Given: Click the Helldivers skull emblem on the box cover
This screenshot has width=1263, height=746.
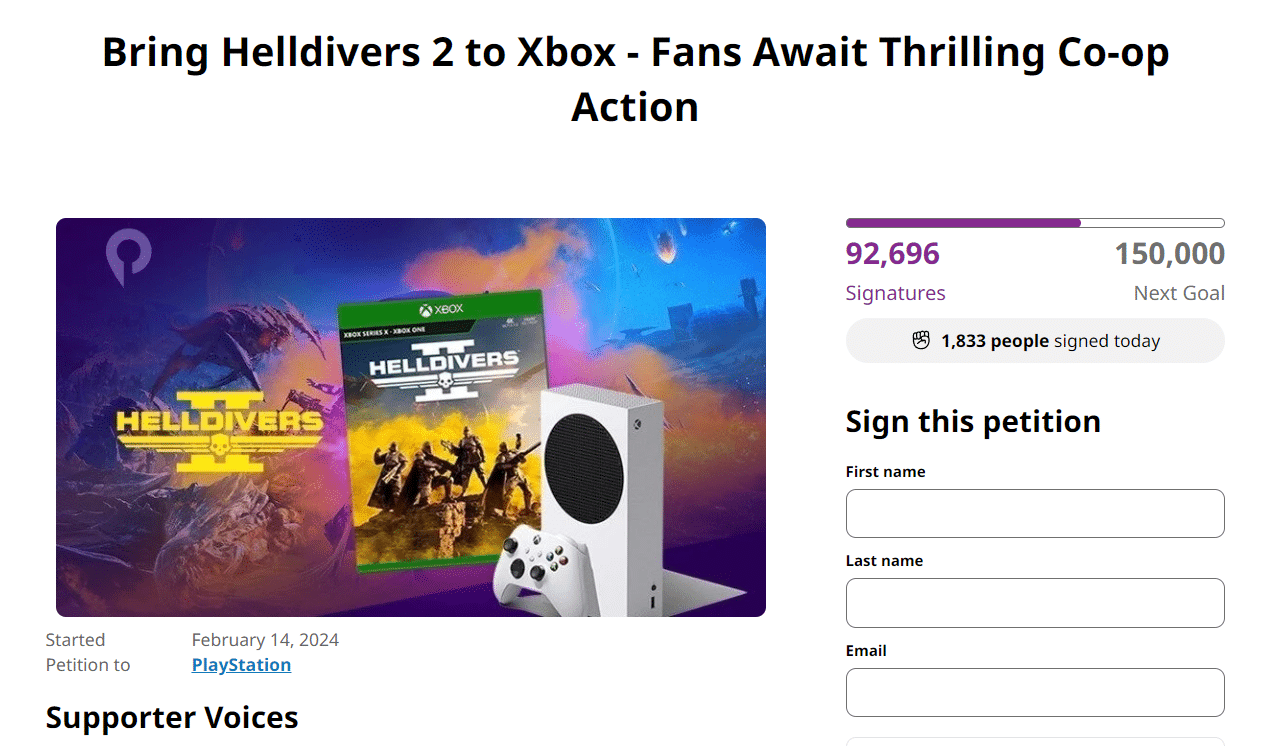Looking at the screenshot, I should pyautogui.click(x=444, y=381).
